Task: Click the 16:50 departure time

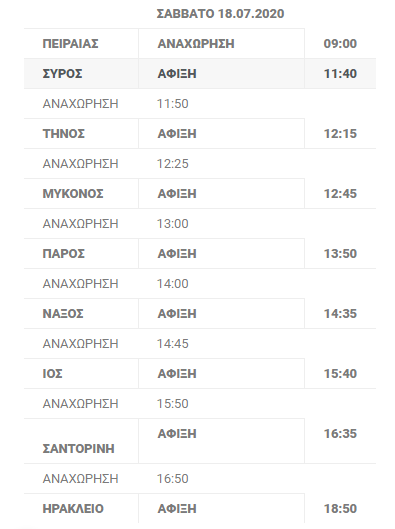Action: pos(172,479)
